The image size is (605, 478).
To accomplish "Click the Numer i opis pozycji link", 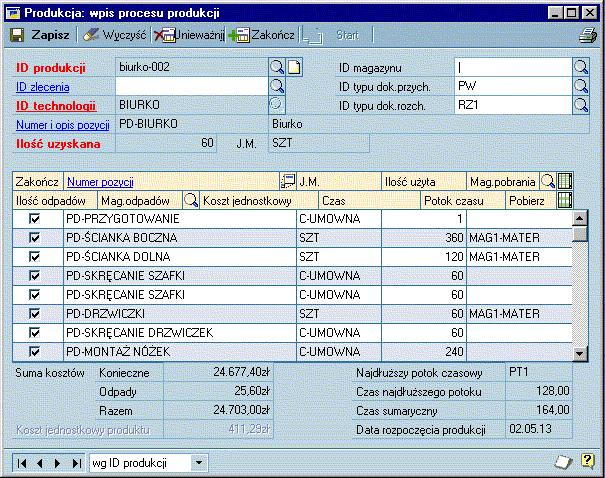I will point(63,125).
